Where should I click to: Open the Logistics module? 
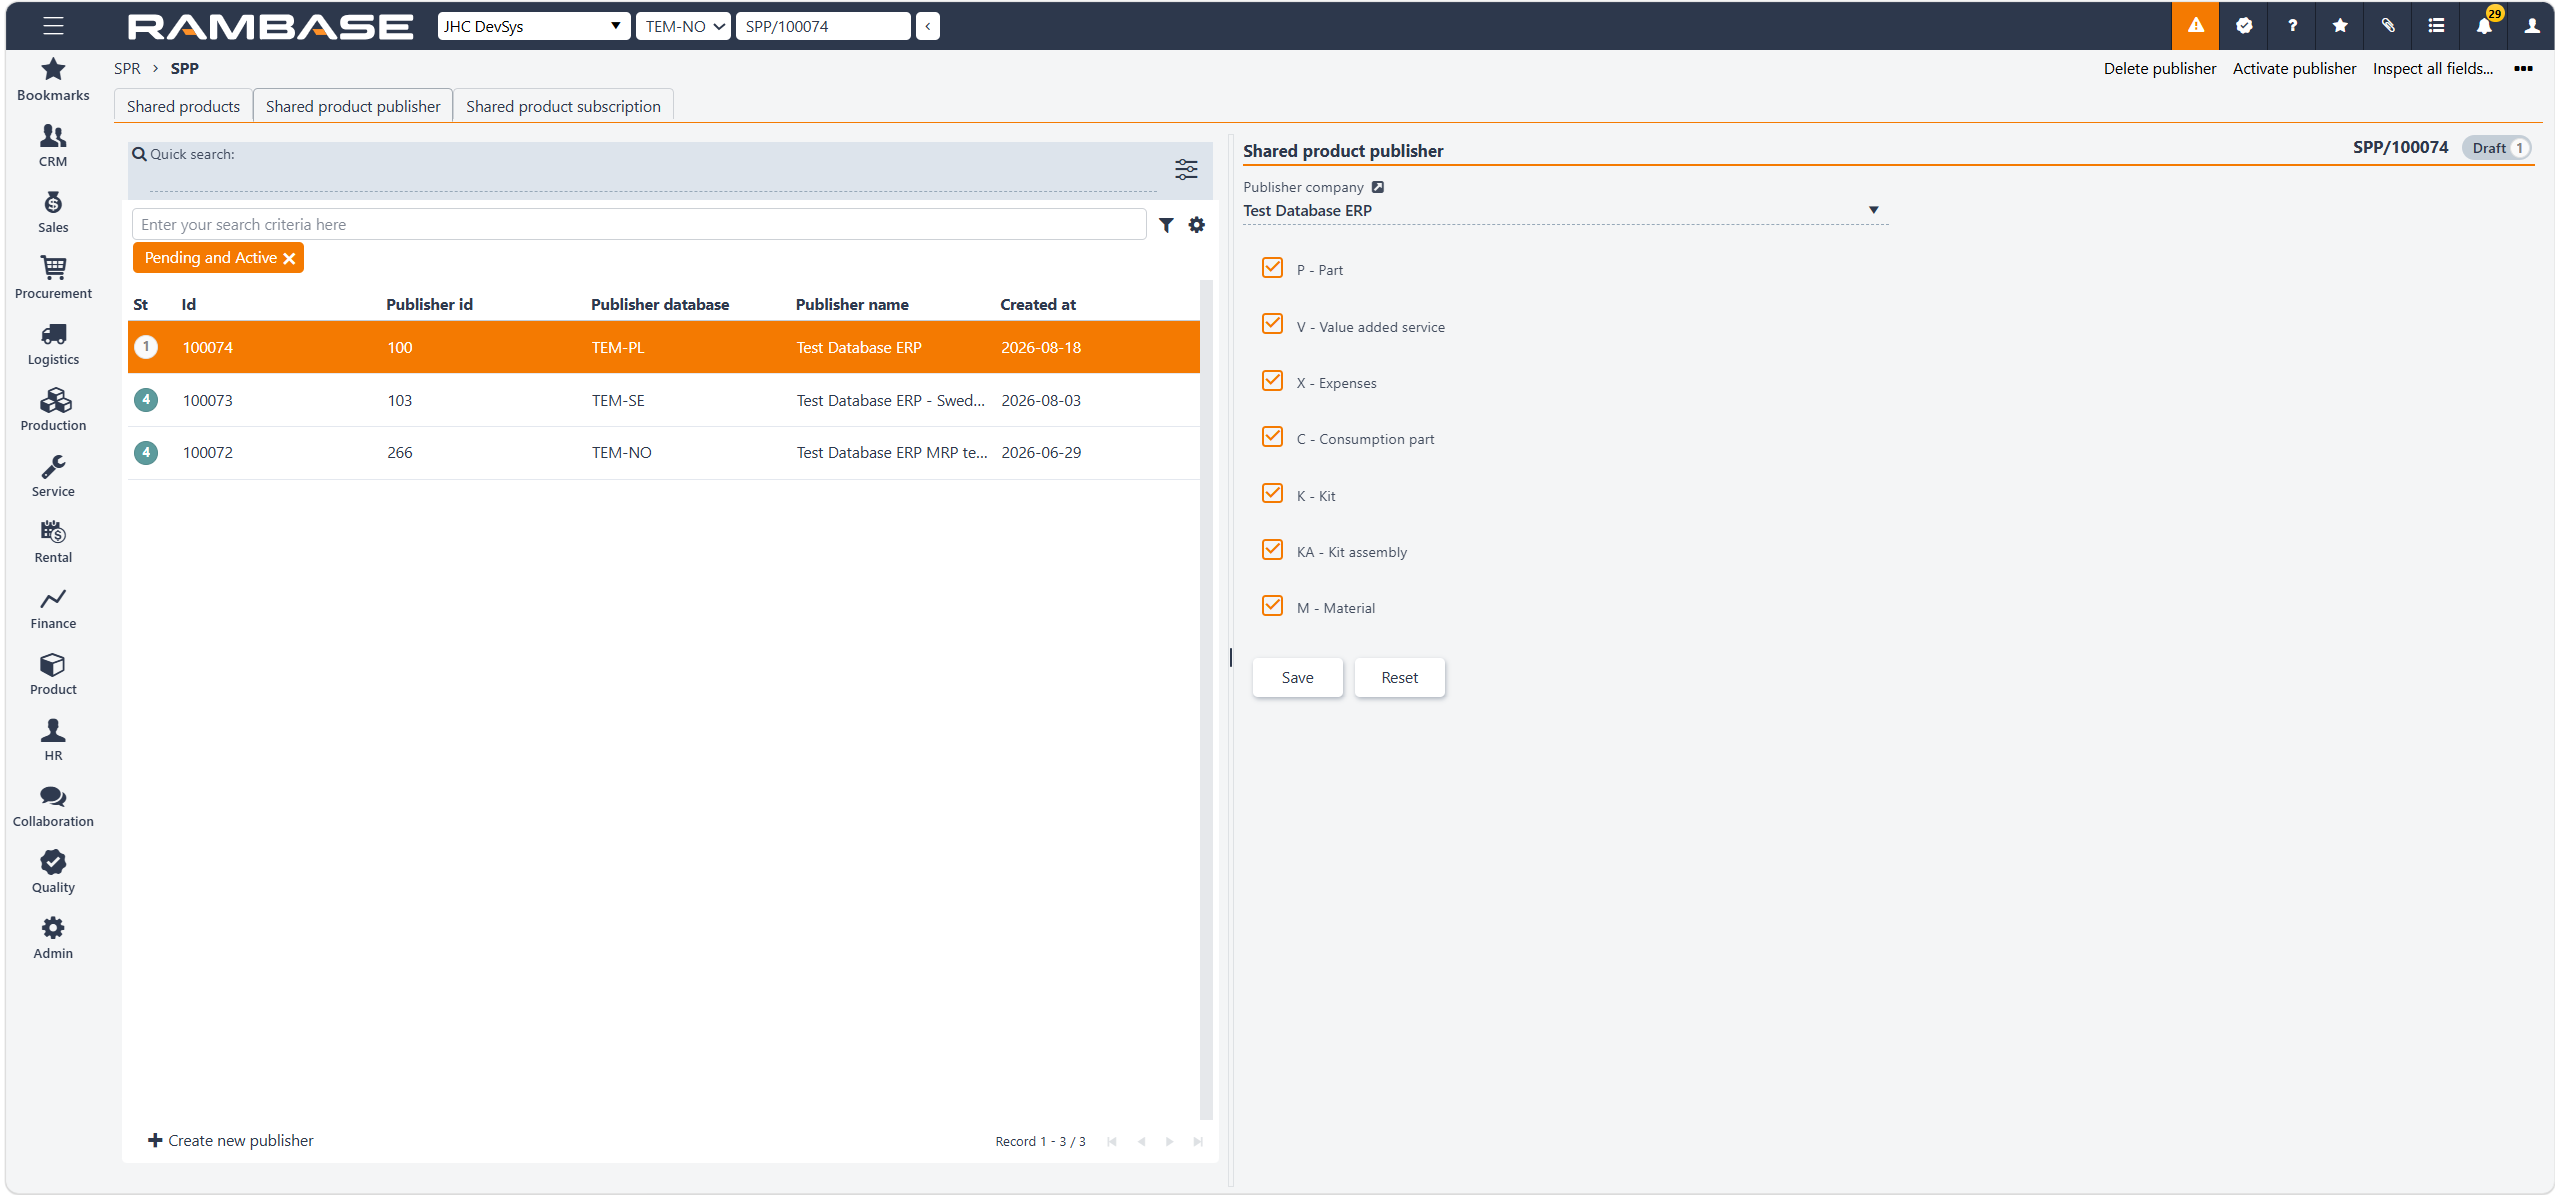pos(53,344)
